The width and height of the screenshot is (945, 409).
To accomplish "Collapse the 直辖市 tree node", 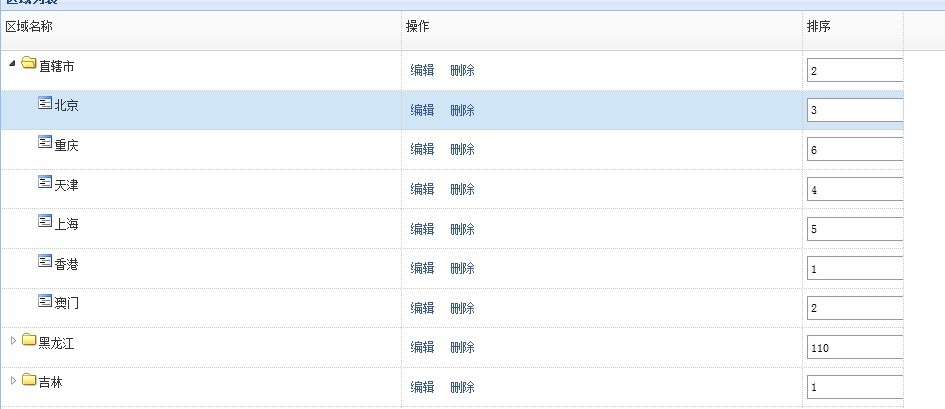I will (12, 64).
